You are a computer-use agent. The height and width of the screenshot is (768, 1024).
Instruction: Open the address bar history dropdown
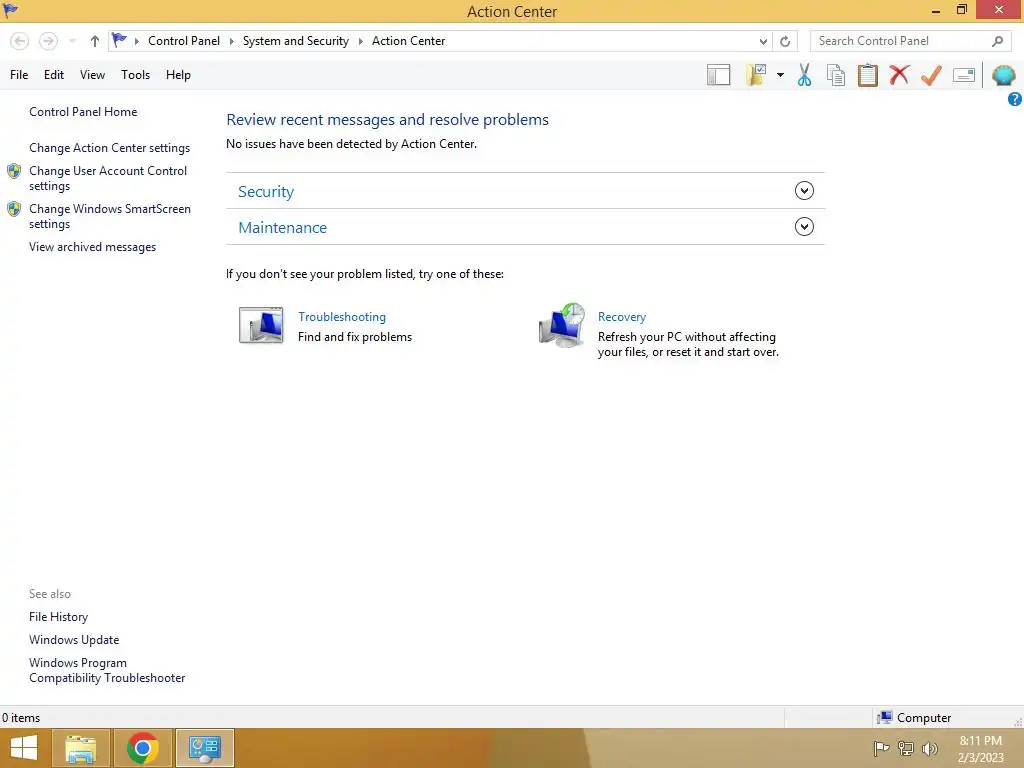point(763,41)
